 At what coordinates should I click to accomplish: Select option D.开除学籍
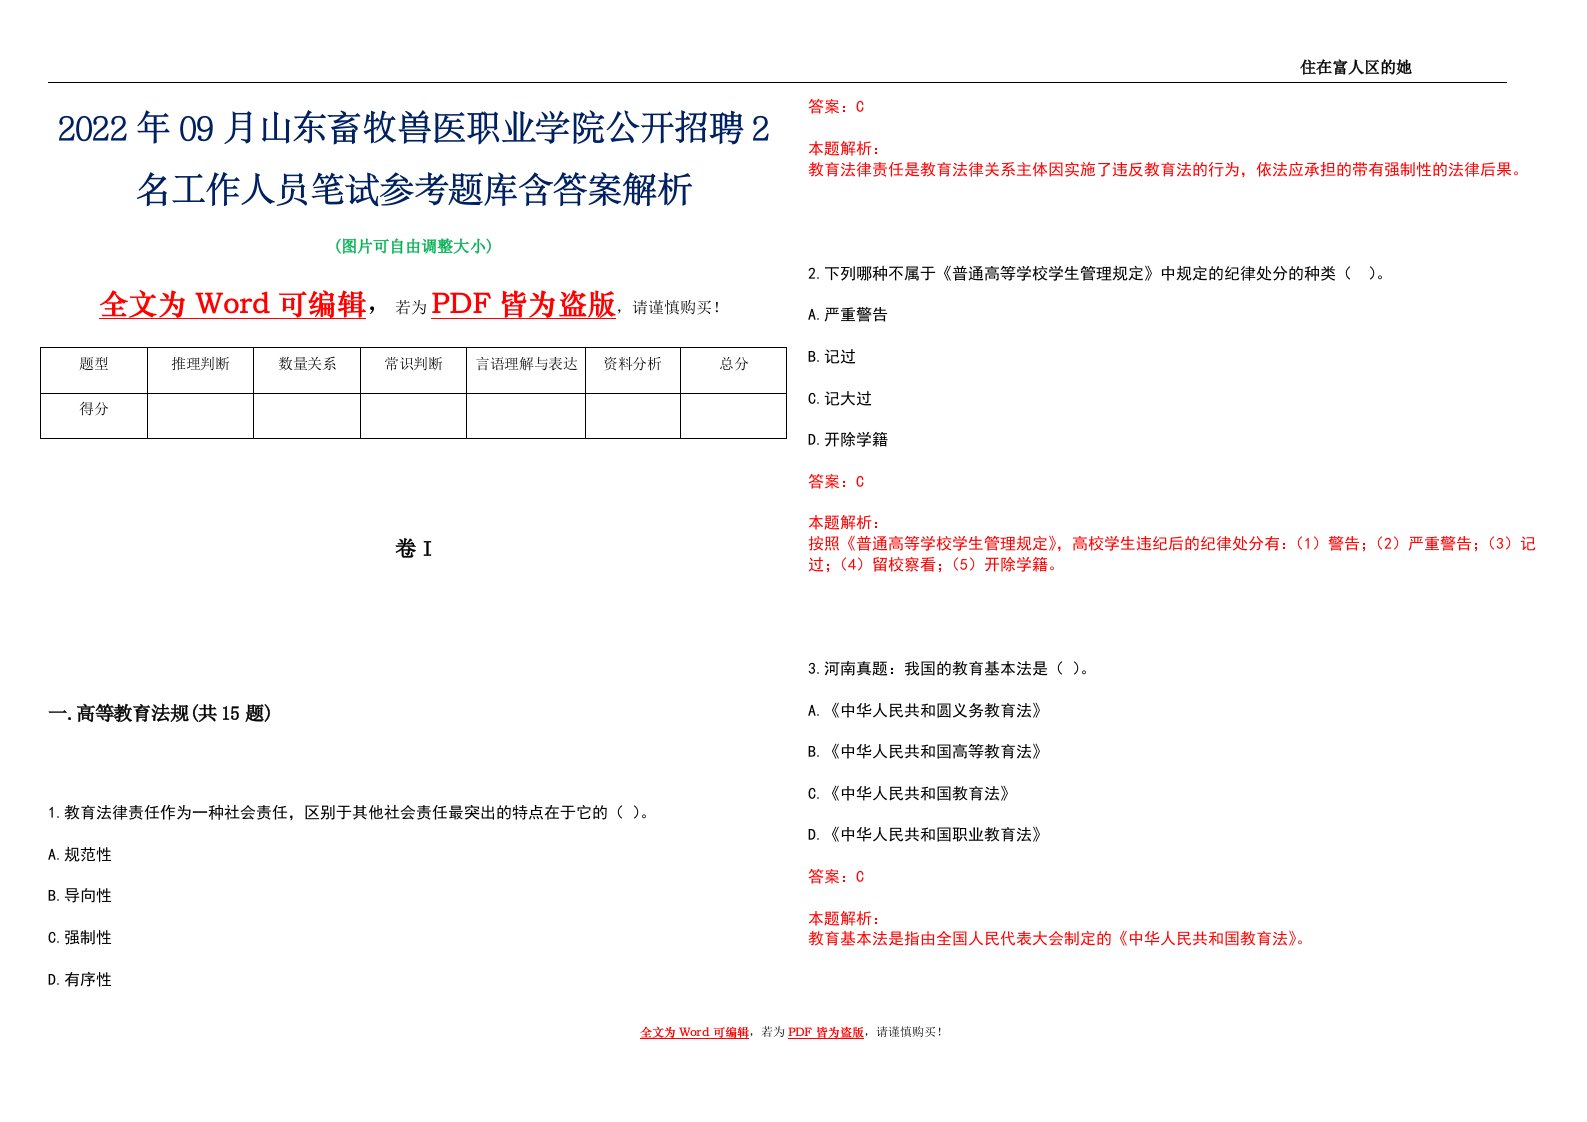tap(848, 440)
